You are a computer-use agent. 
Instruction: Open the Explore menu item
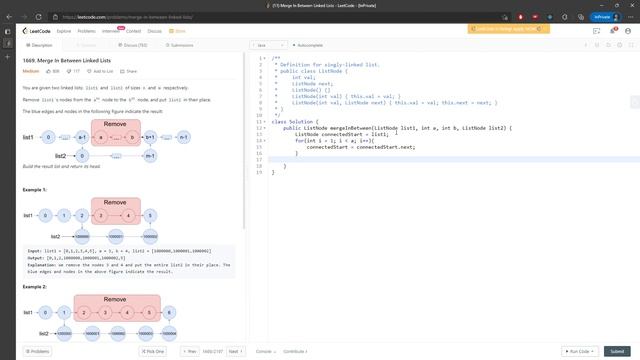tap(64, 31)
